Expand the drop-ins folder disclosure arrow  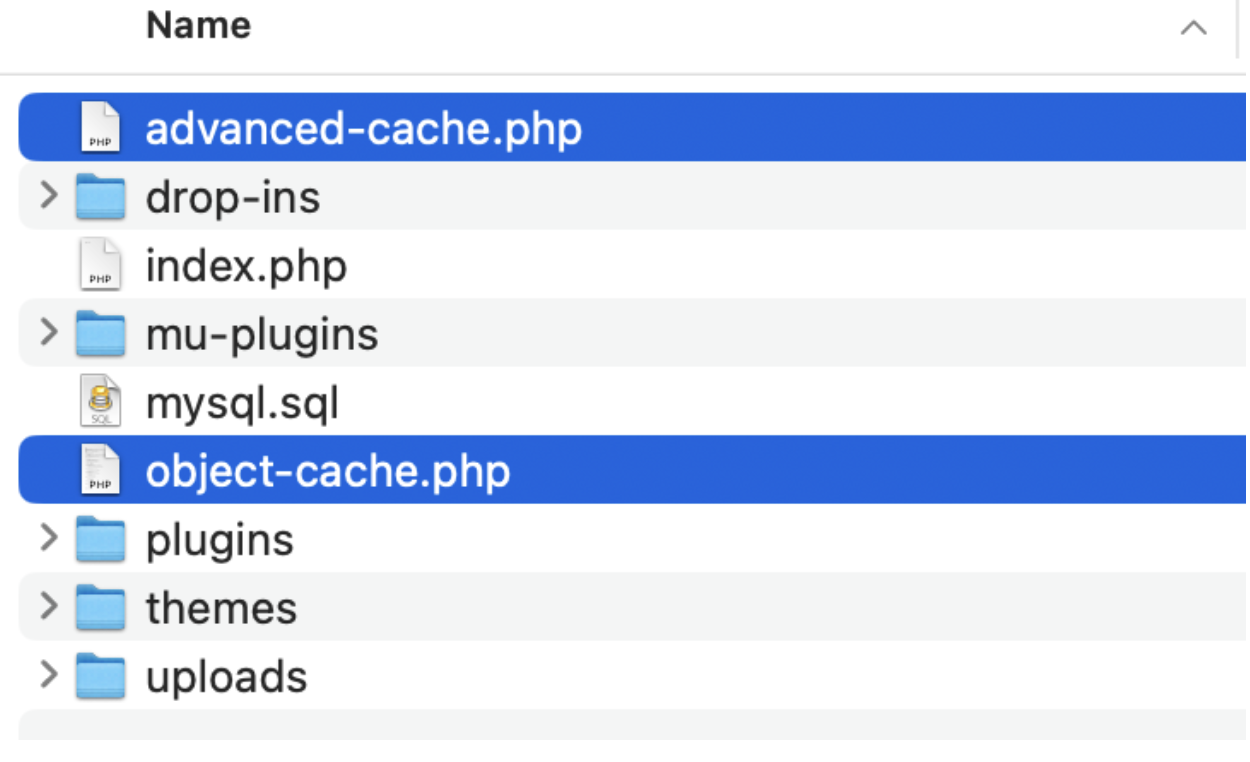(48, 195)
